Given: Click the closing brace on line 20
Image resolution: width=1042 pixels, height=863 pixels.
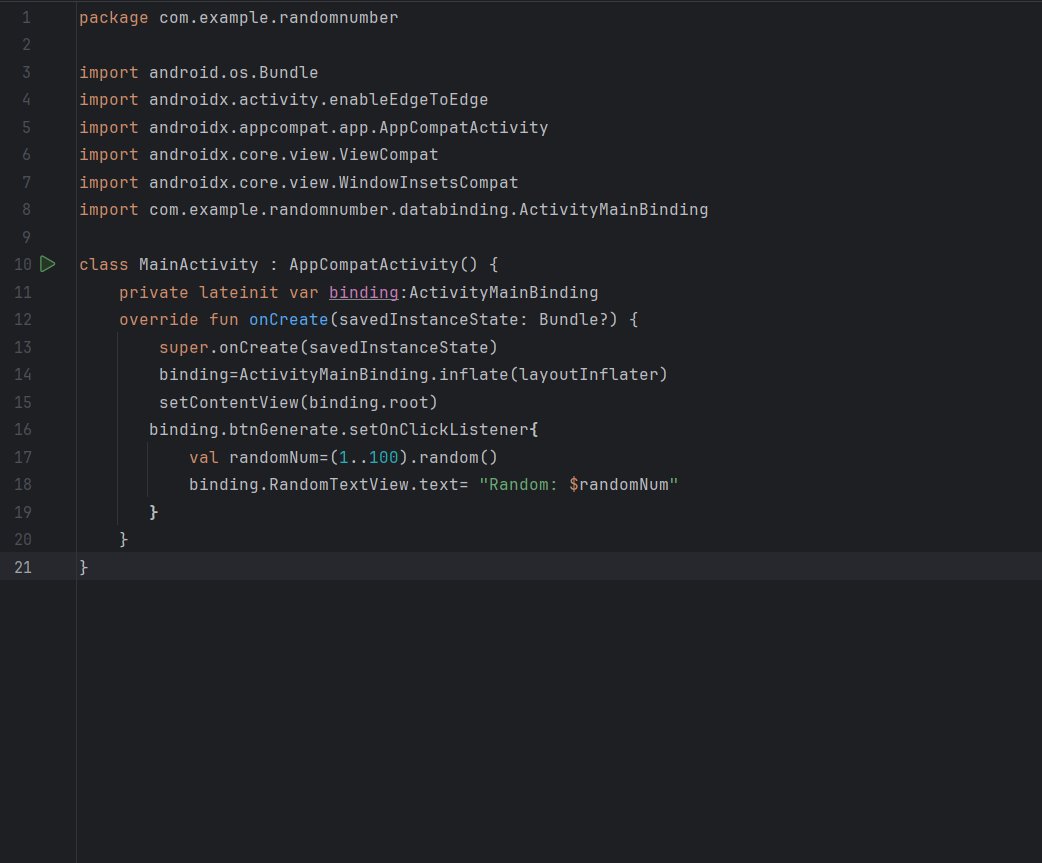Looking at the screenshot, I should point(124,539).
